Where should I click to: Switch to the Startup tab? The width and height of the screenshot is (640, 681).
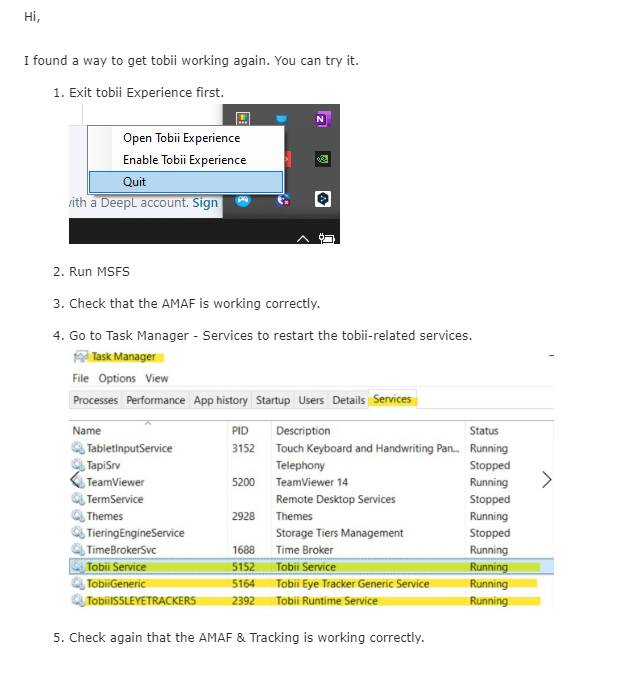coord(273,400)
